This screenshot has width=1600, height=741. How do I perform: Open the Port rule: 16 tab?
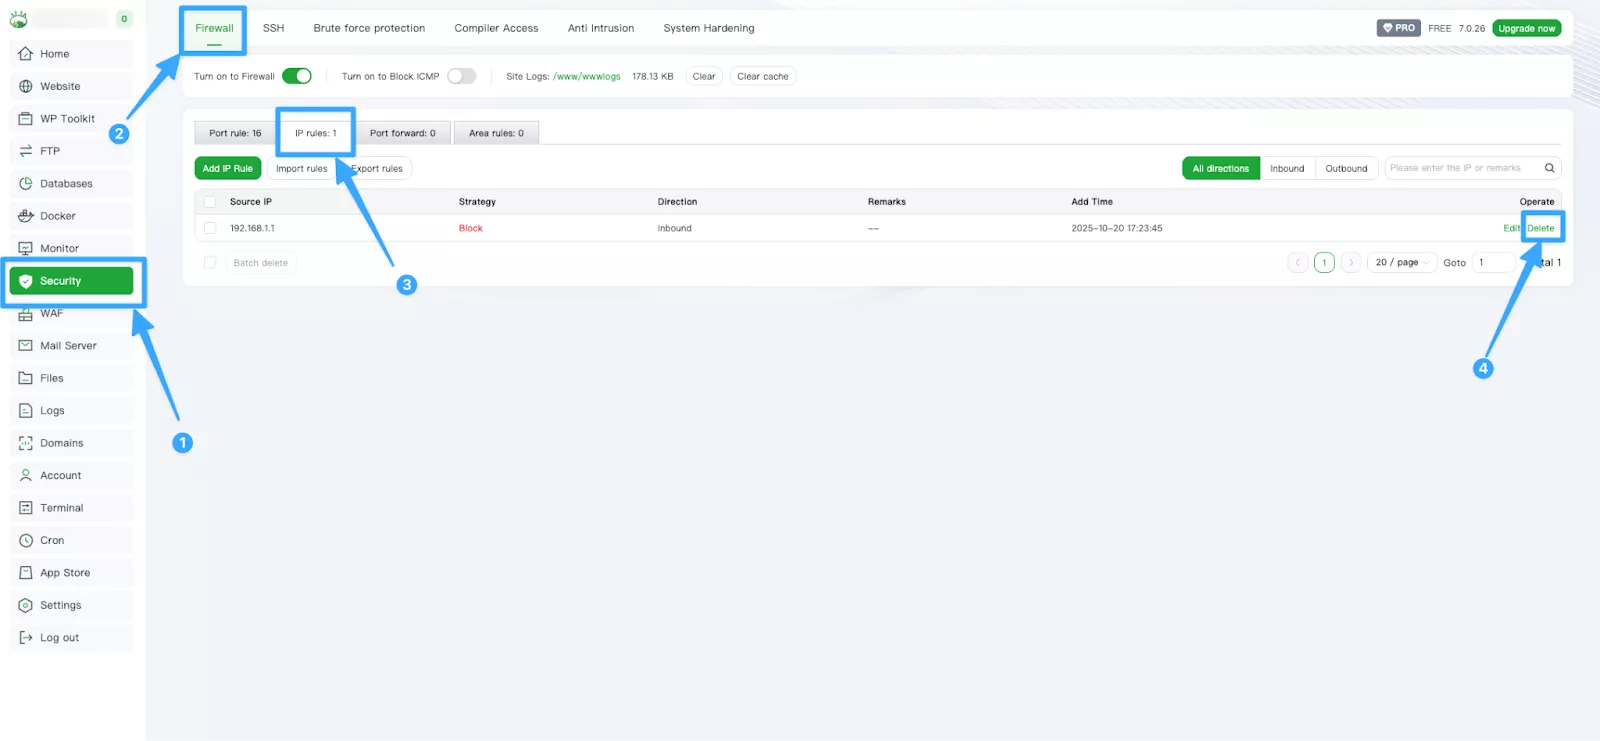pos(235,133)
